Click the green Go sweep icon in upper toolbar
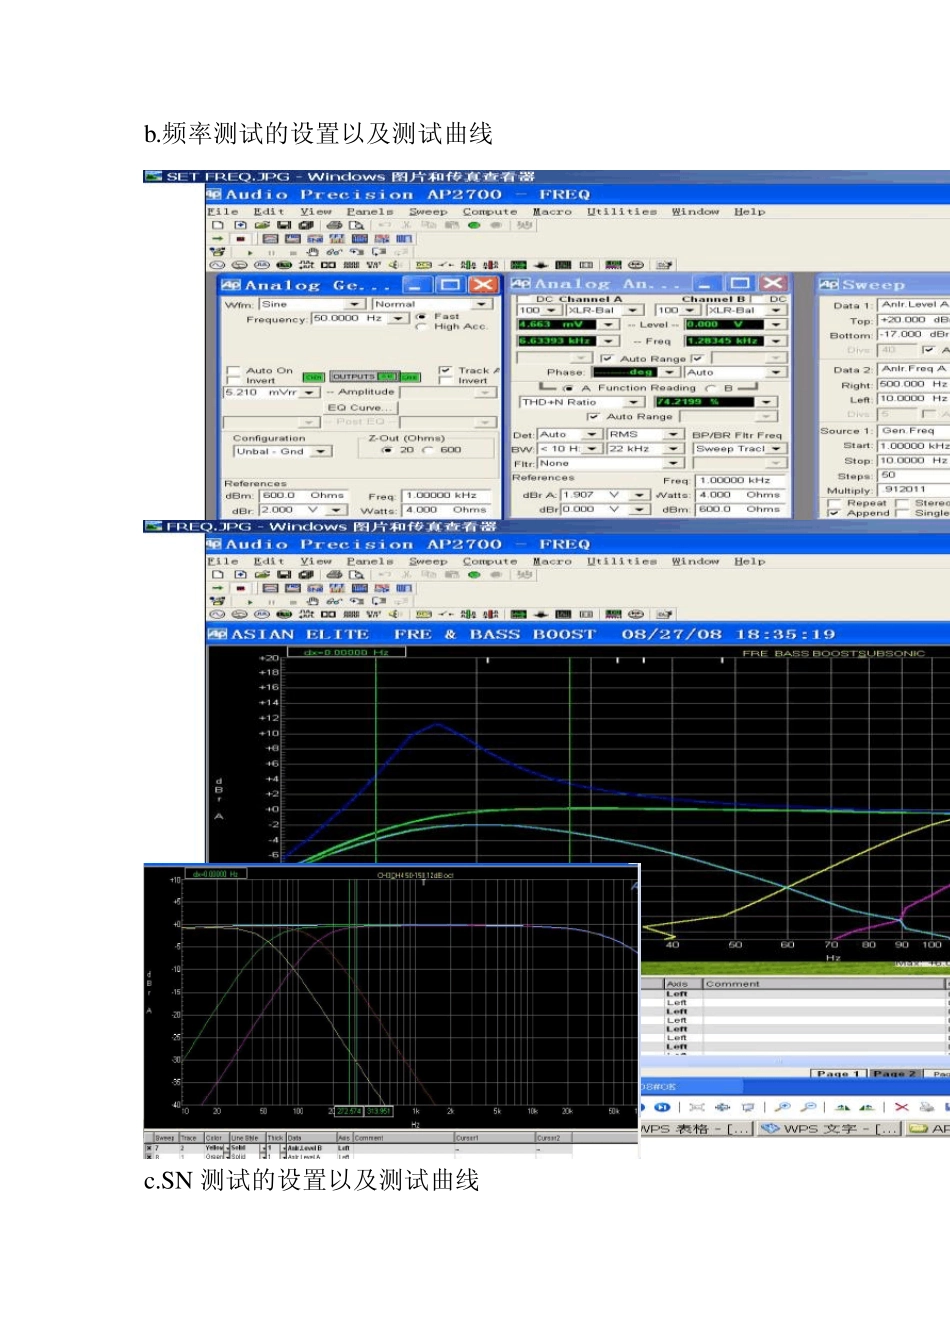 (474, 225)
